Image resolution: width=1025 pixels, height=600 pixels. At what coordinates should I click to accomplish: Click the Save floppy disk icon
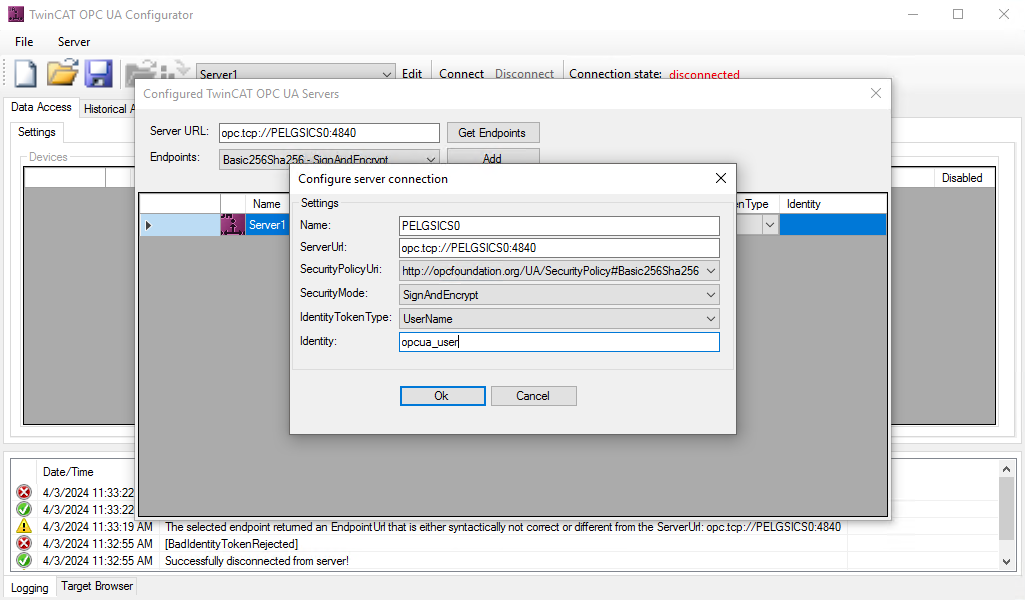(x=98, y=73)
